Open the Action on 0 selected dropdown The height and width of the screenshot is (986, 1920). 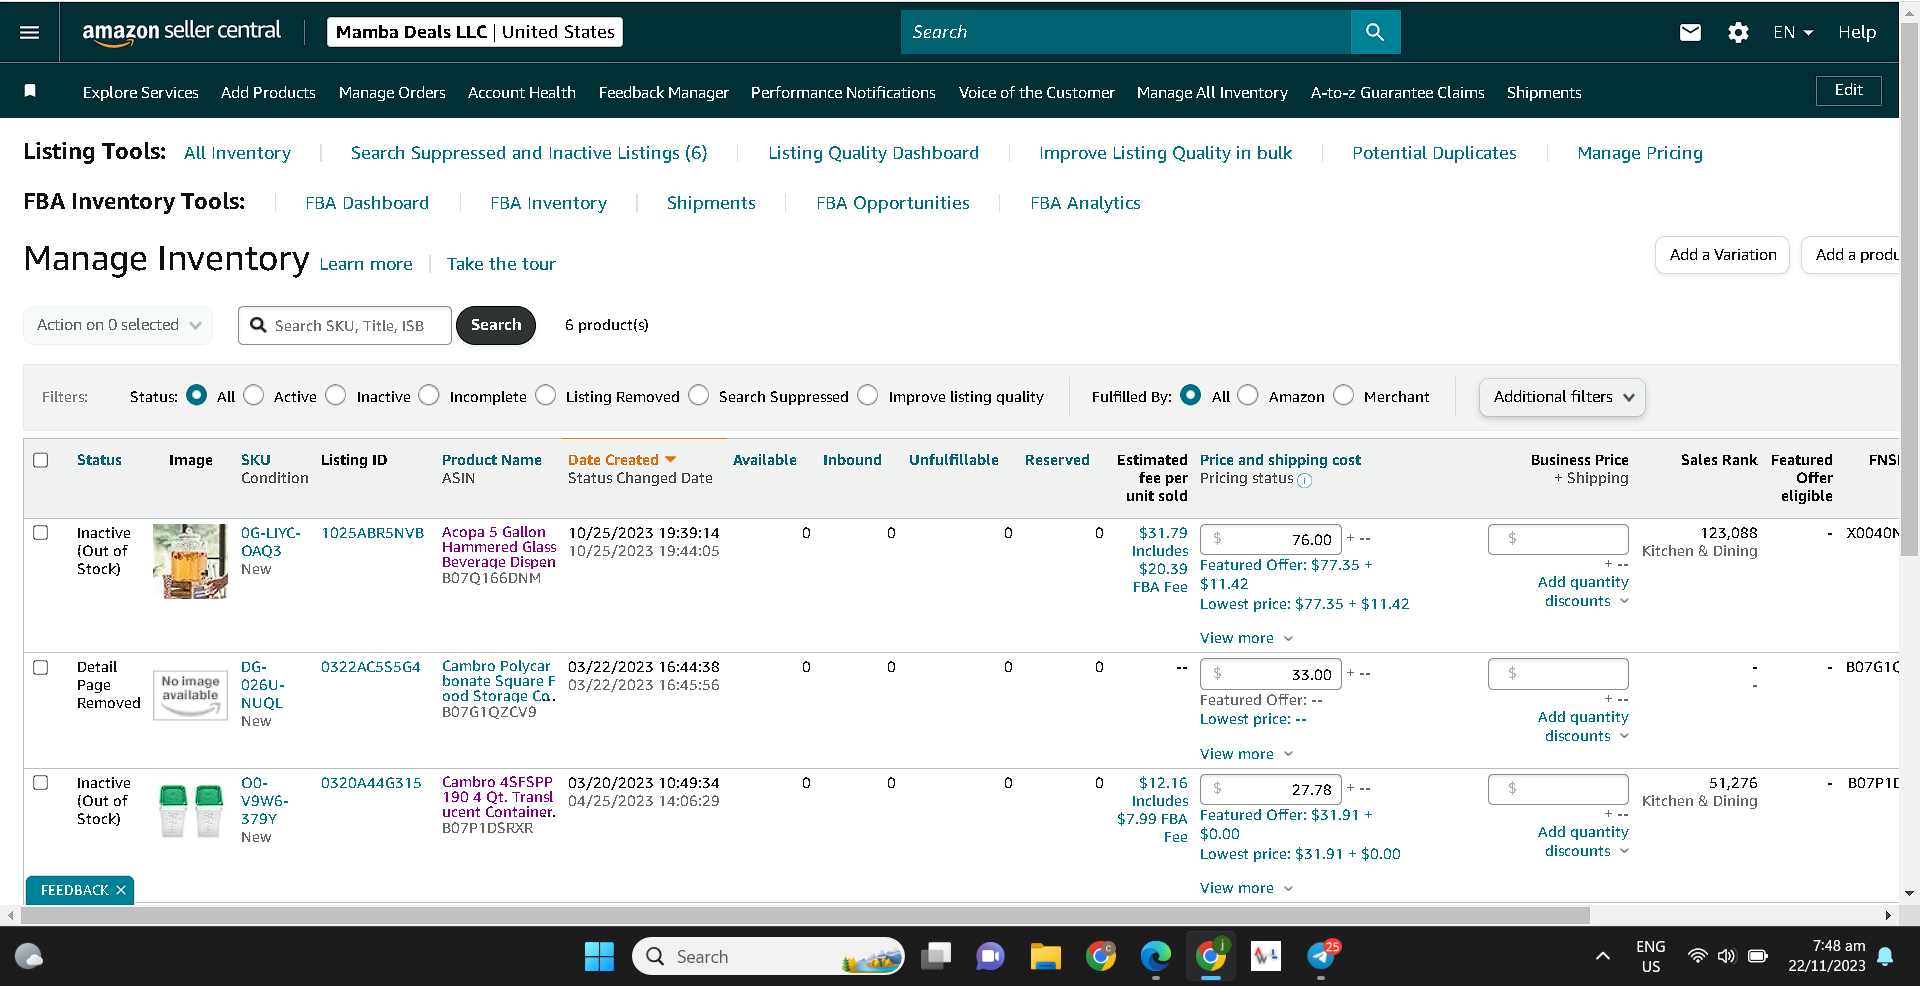[x=118, y=325]
